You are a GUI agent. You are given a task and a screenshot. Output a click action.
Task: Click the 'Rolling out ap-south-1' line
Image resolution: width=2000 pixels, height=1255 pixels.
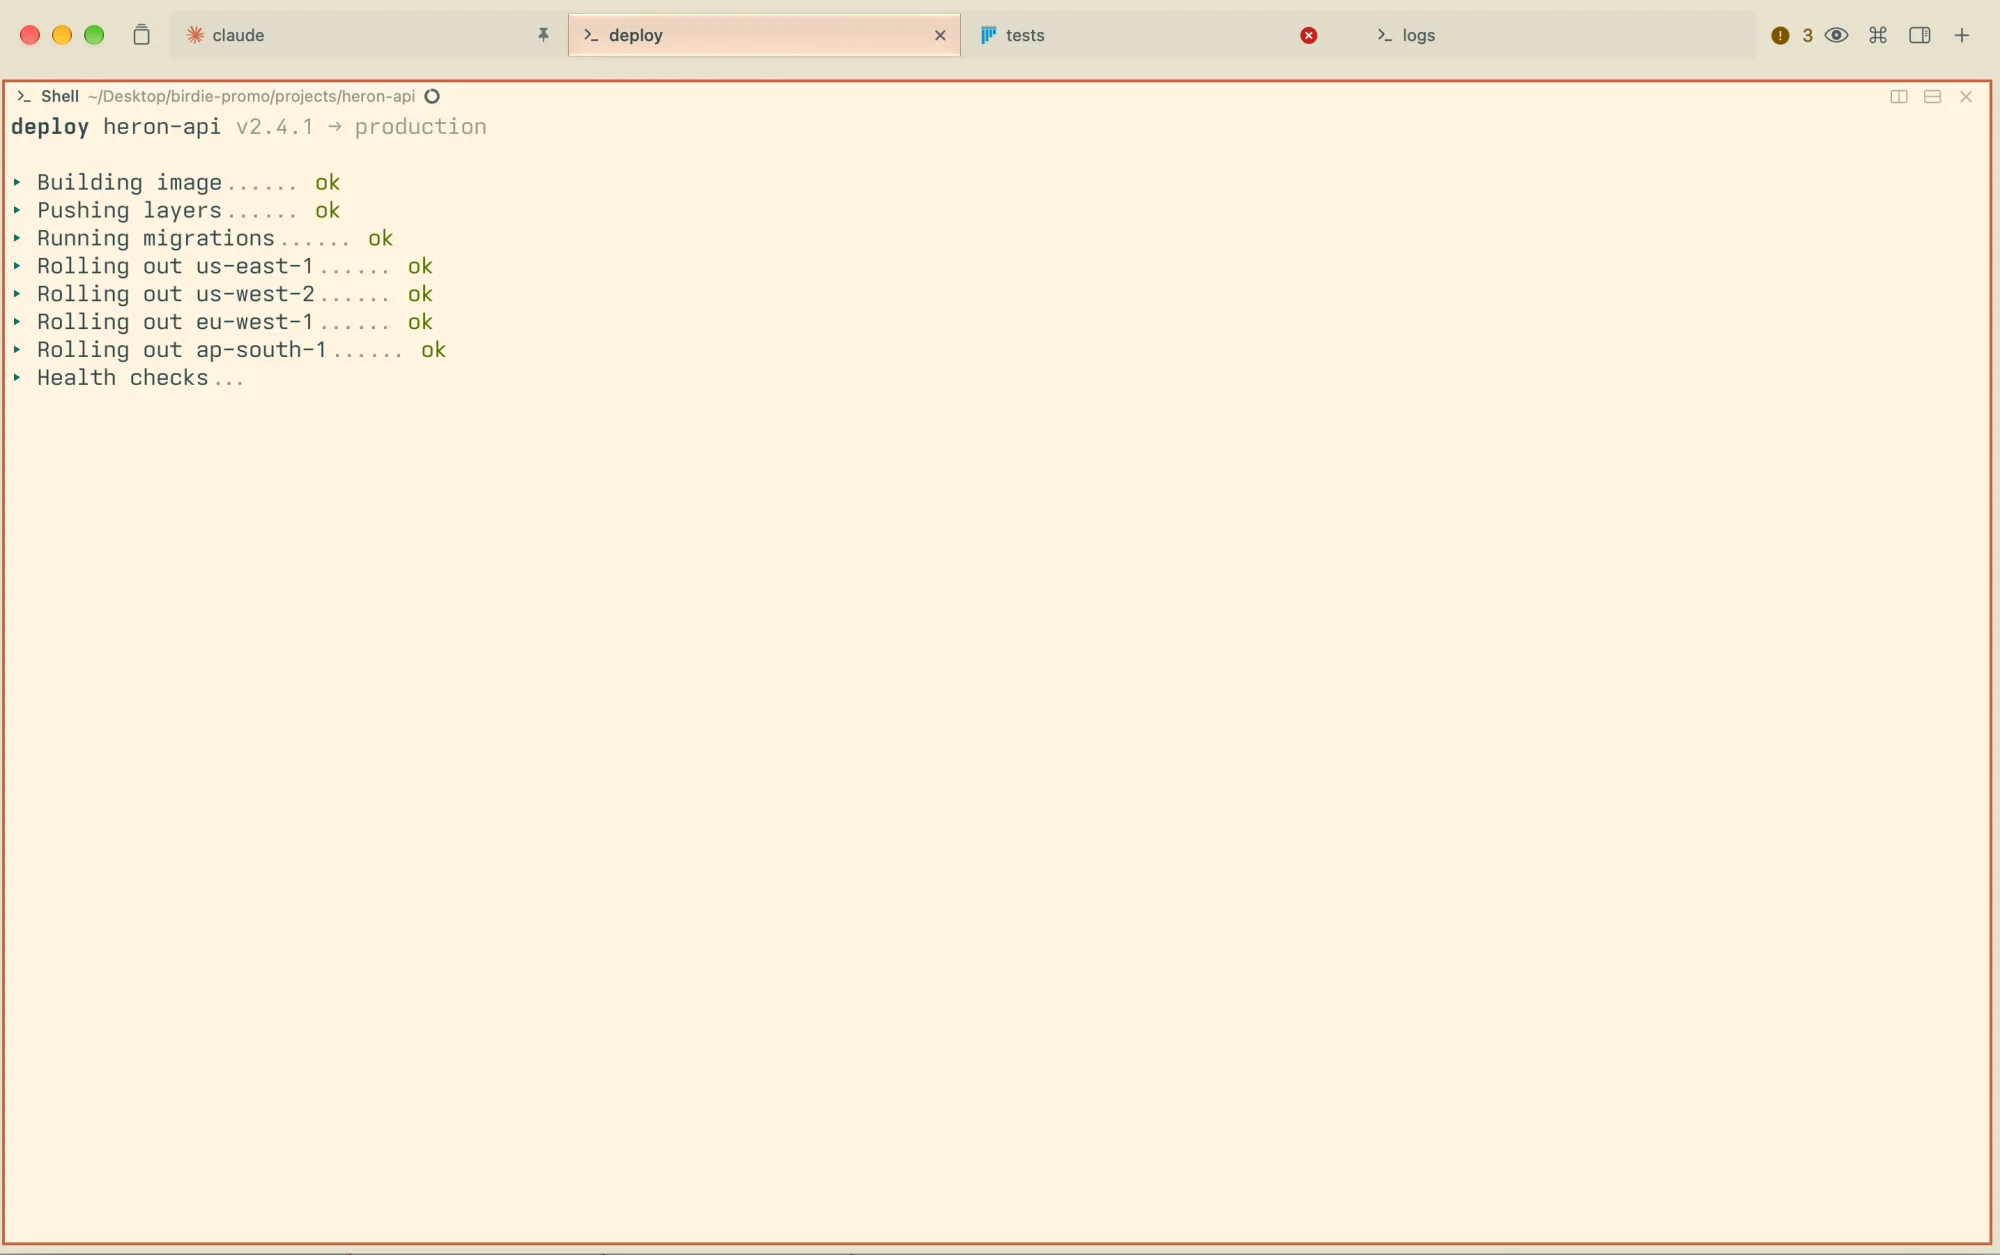tap(230, 350)
